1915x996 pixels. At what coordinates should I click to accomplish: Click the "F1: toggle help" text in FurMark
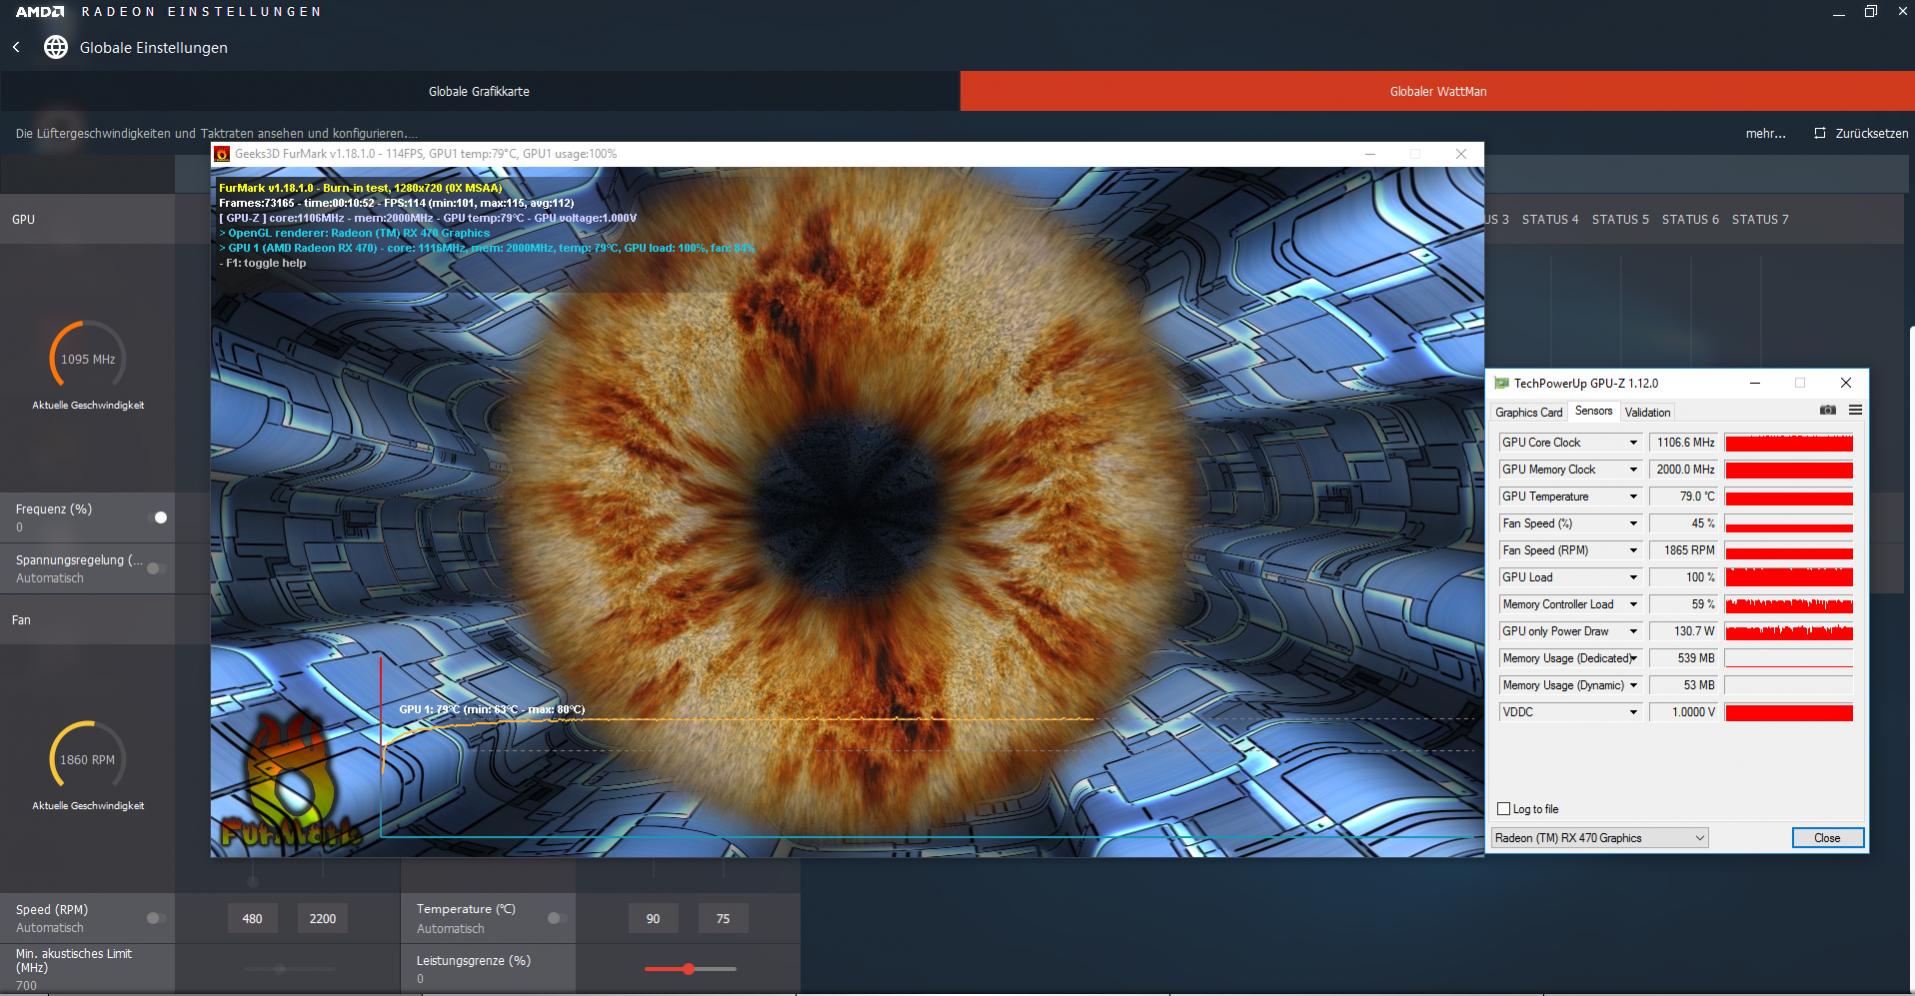[x=266, y=263]
